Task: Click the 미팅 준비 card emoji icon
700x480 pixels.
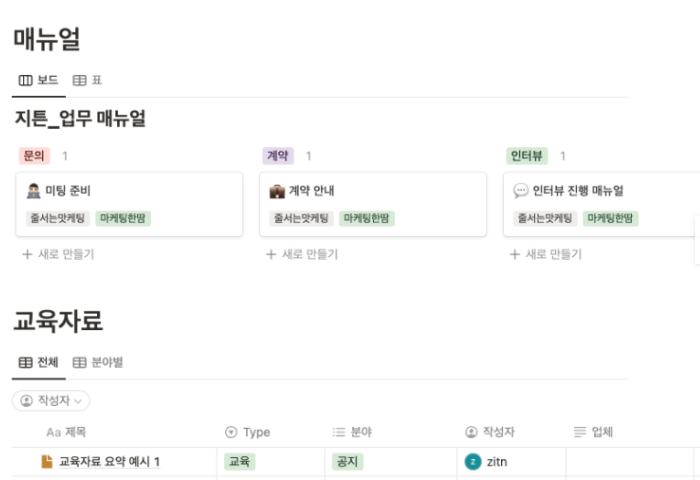Action: click(33, 190)
